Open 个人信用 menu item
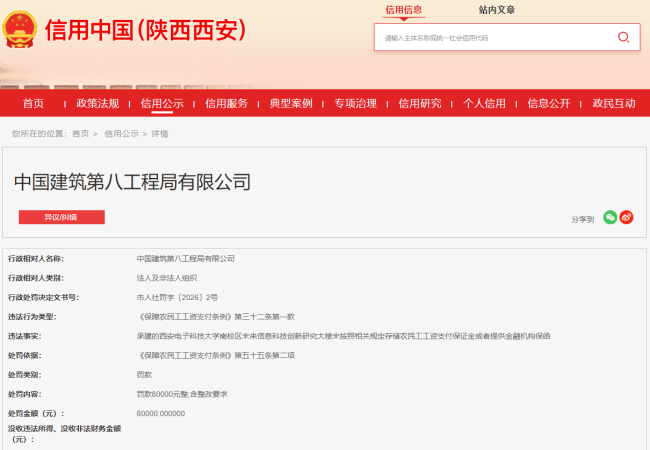This screenshot has width=650, height=450. pos(484,103)
